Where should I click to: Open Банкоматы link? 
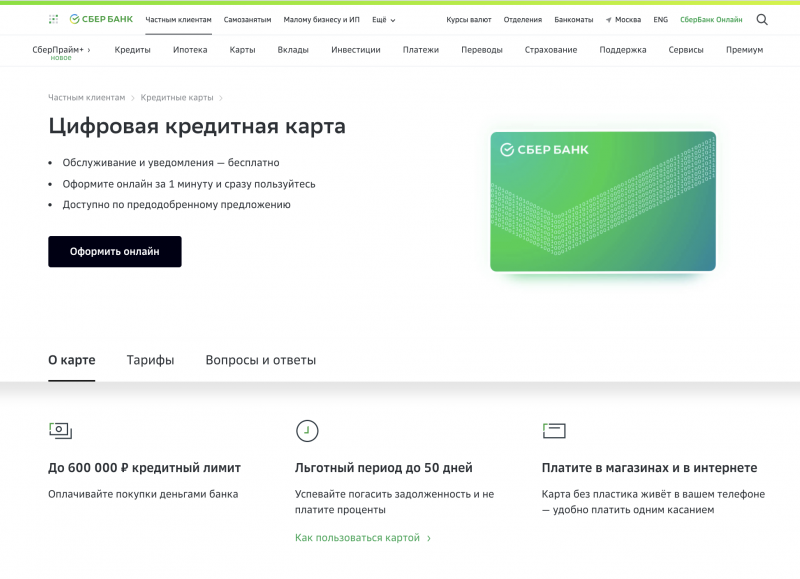click(x=574, y=20)
